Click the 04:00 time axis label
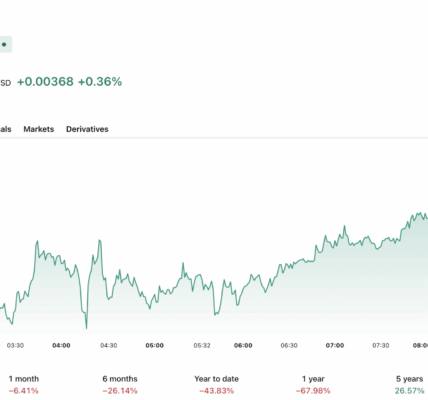This screenshot has height=400, width=428. pos(61,345)
